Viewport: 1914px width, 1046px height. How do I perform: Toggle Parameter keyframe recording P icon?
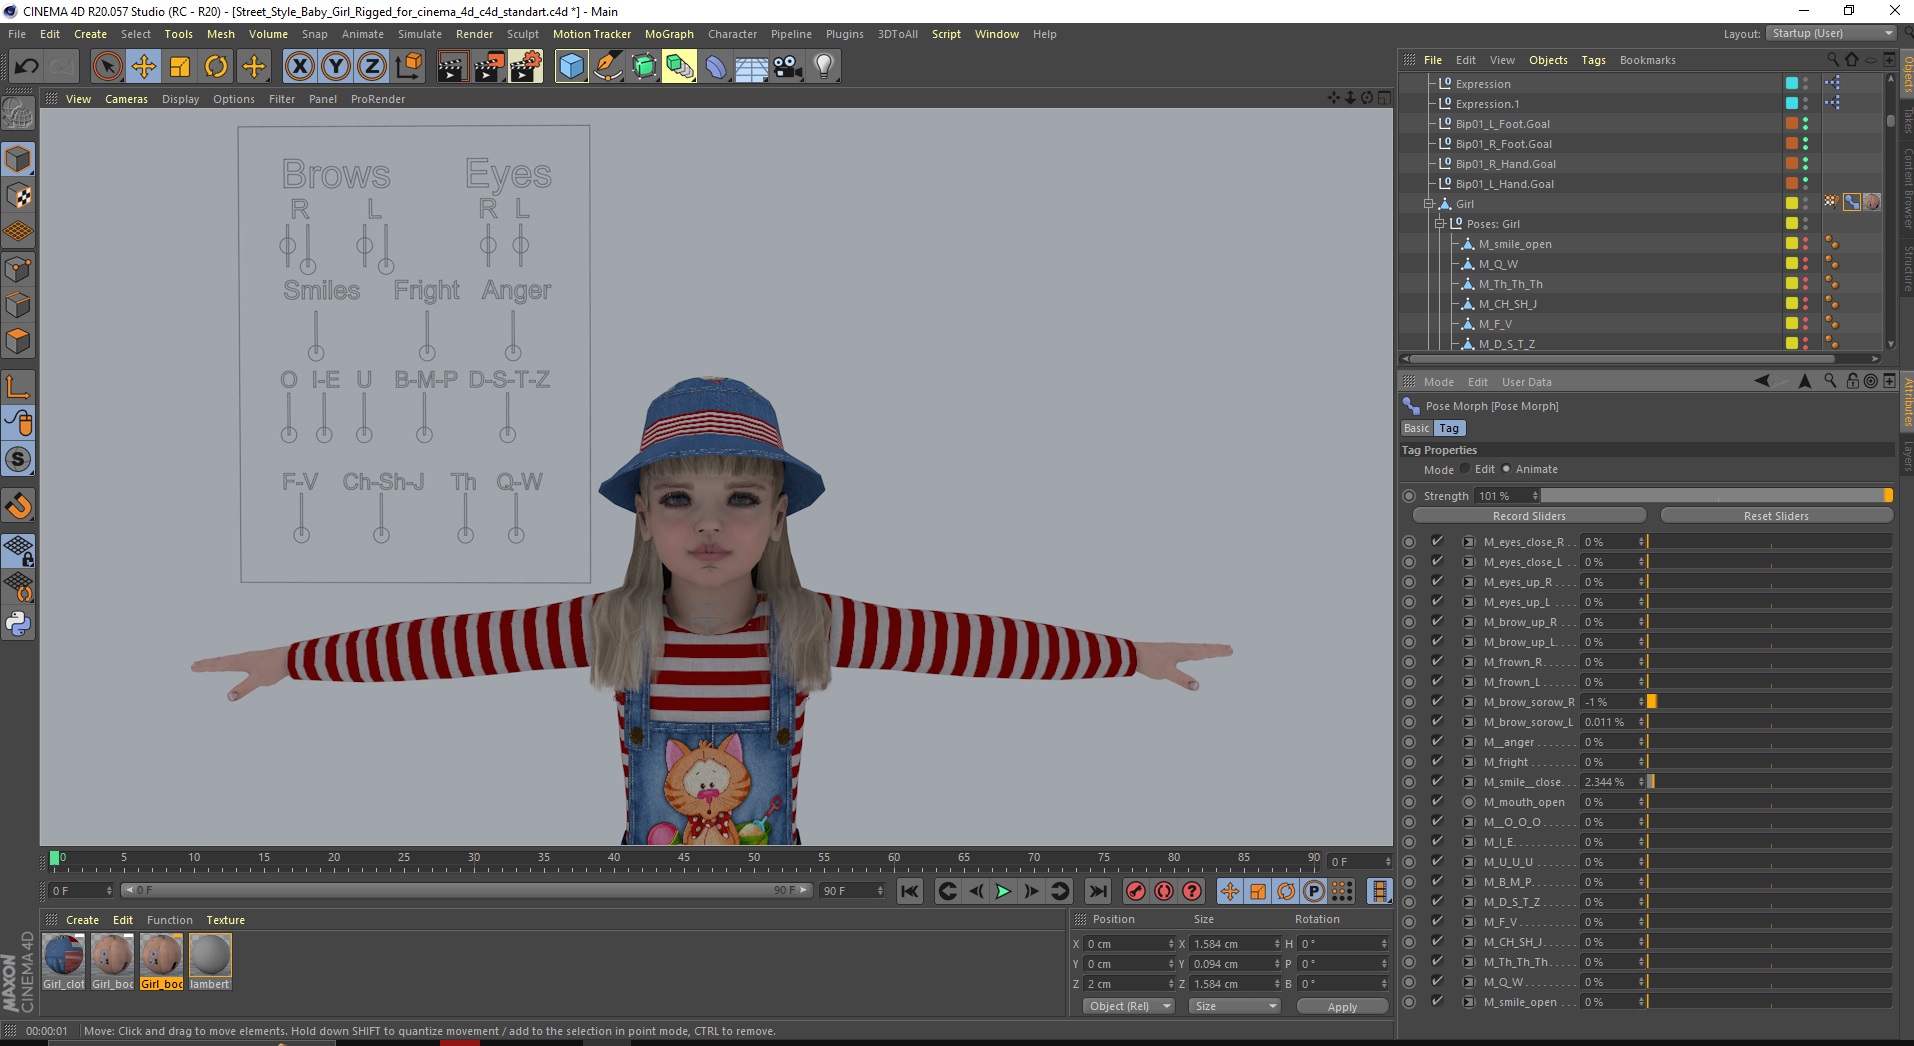1314,891
